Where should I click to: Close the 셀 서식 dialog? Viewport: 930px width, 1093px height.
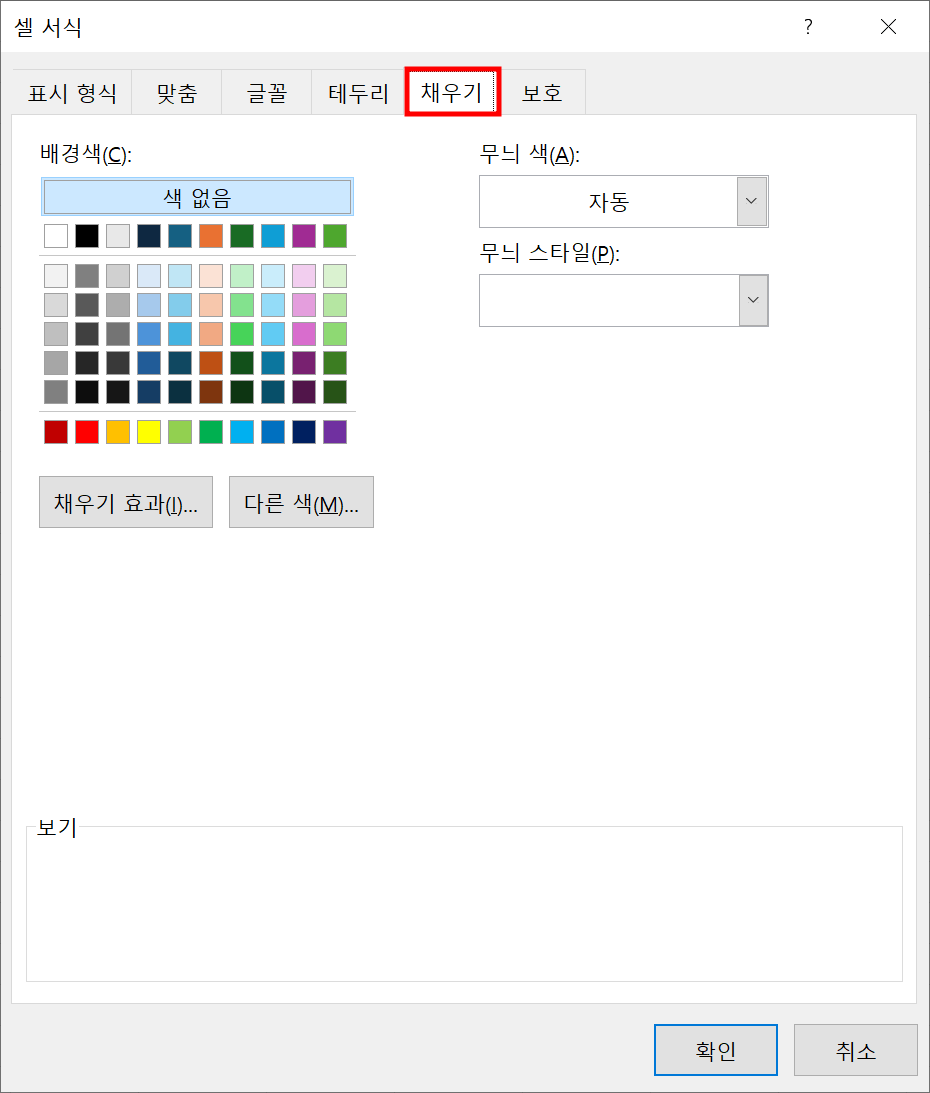pos(888,26)
